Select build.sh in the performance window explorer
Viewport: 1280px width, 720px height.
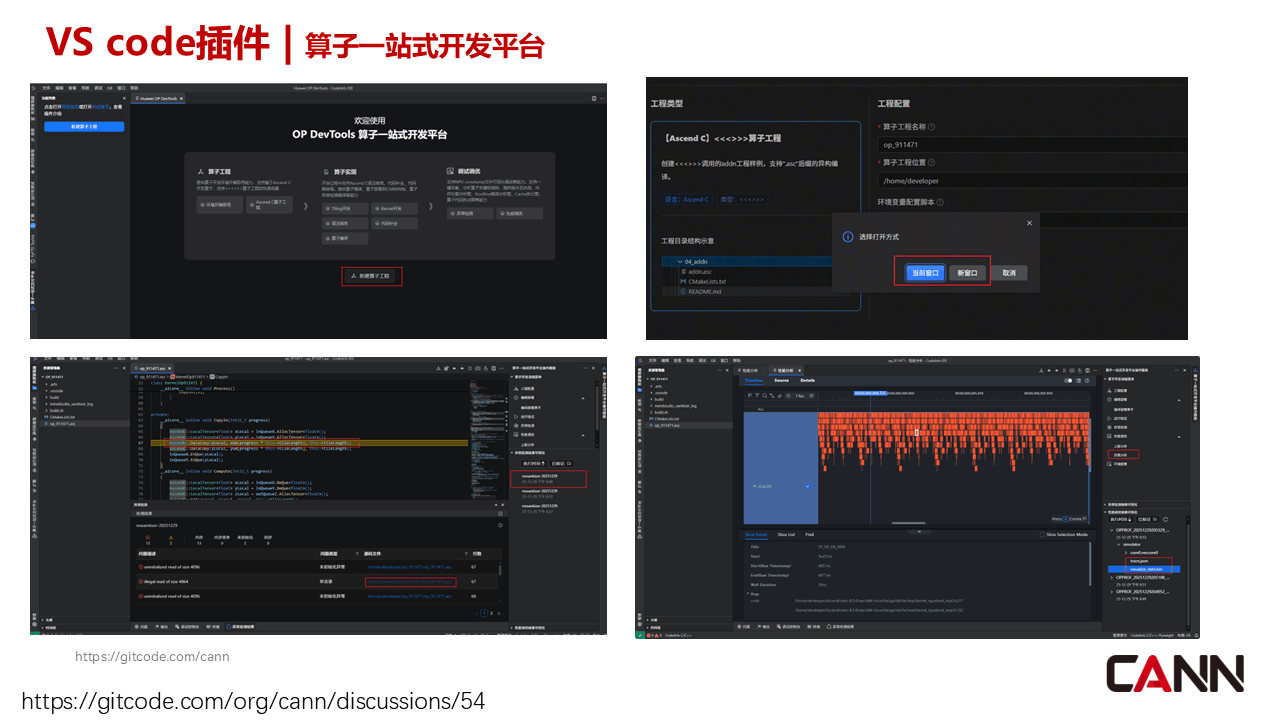(661, 412)
